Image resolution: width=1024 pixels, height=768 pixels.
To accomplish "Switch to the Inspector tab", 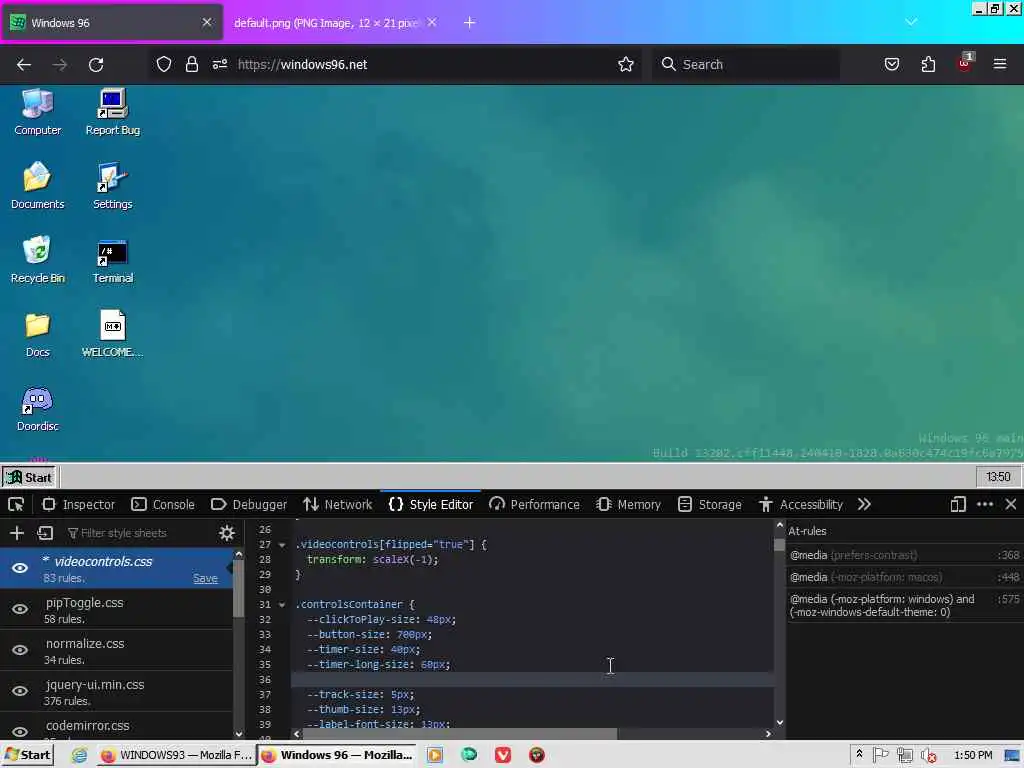I will click(x=78, y=504).
